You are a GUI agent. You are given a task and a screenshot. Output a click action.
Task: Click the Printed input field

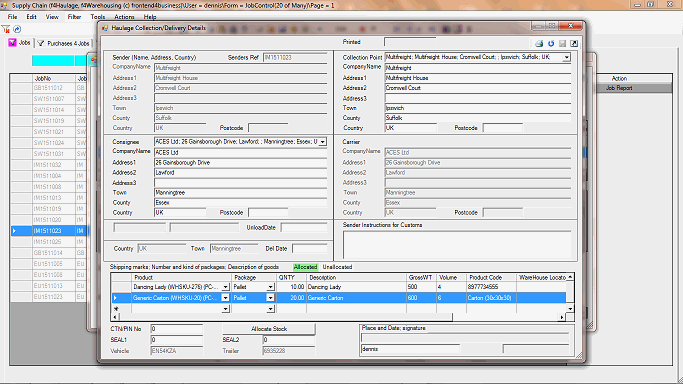[x=409, y=42]
